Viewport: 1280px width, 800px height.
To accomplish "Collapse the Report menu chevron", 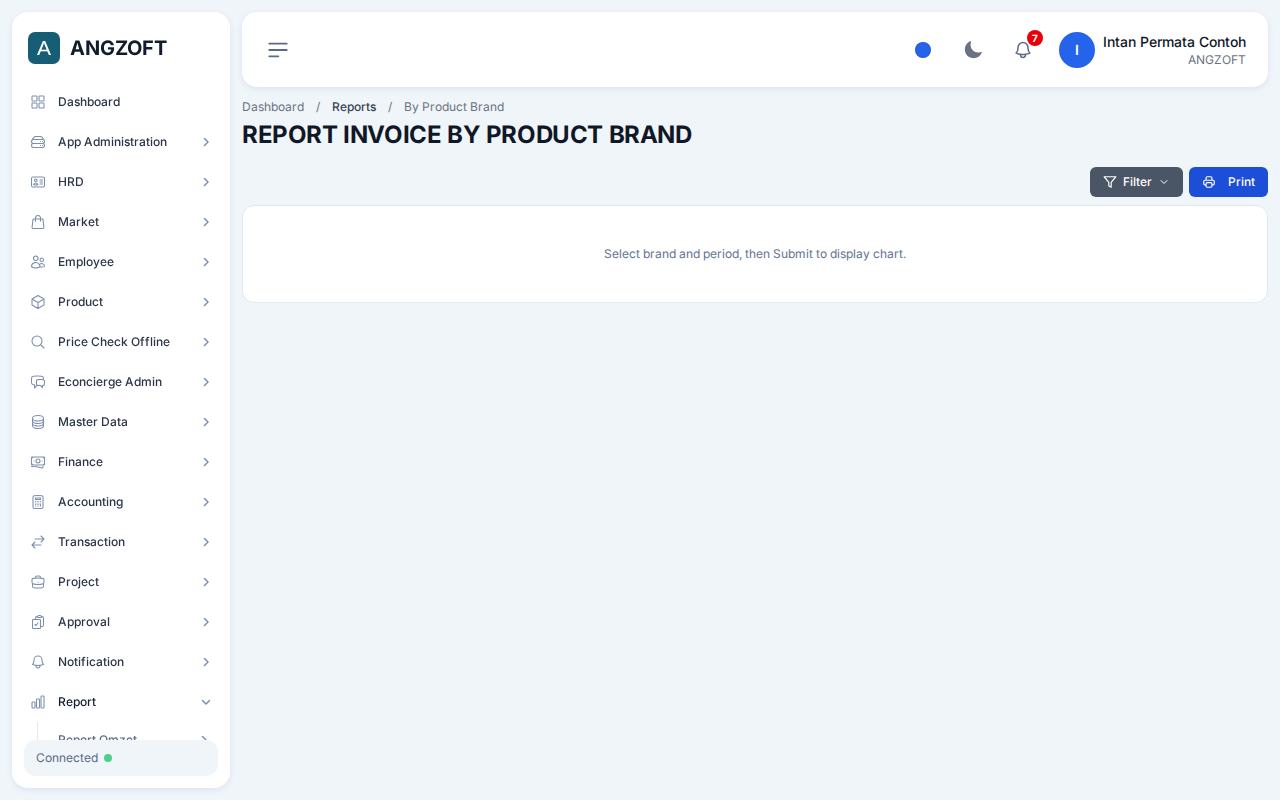I will click(206, 702).
